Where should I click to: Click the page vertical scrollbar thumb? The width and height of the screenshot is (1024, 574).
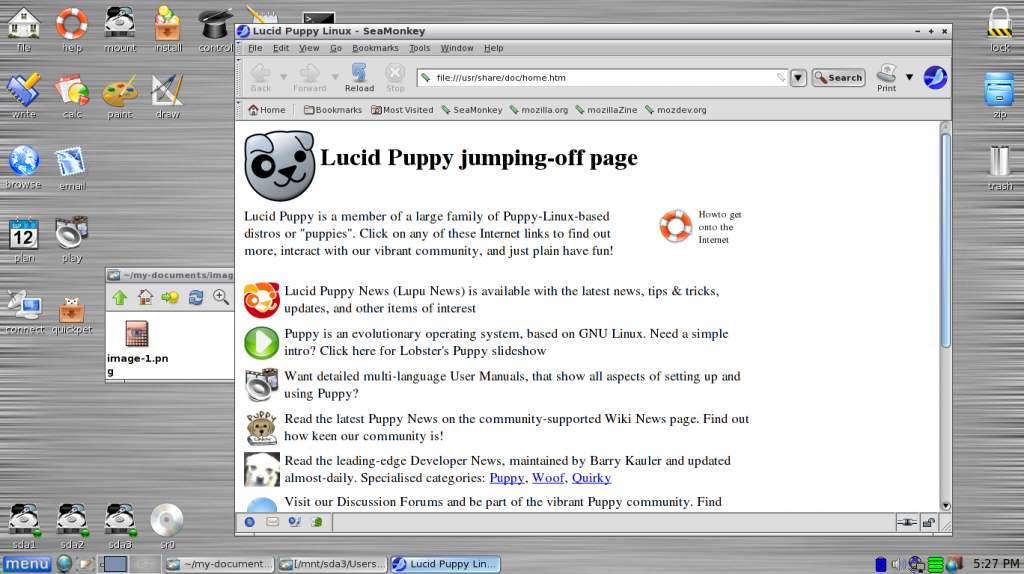tap(946, 240)
